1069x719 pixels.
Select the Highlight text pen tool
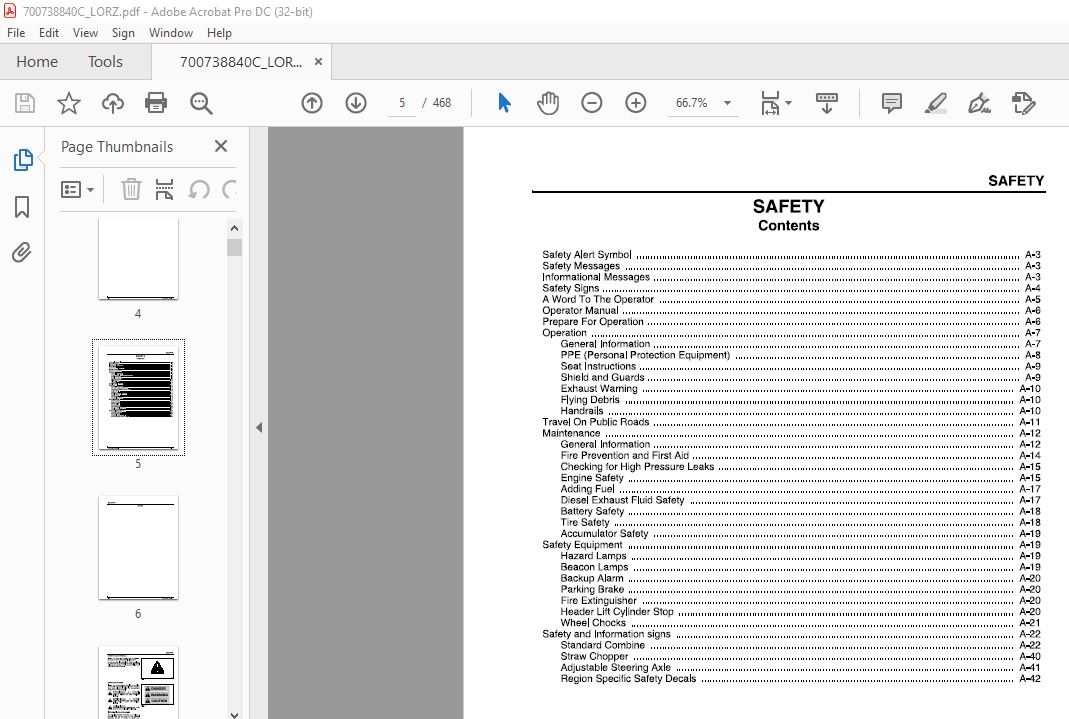coord(935,103)
